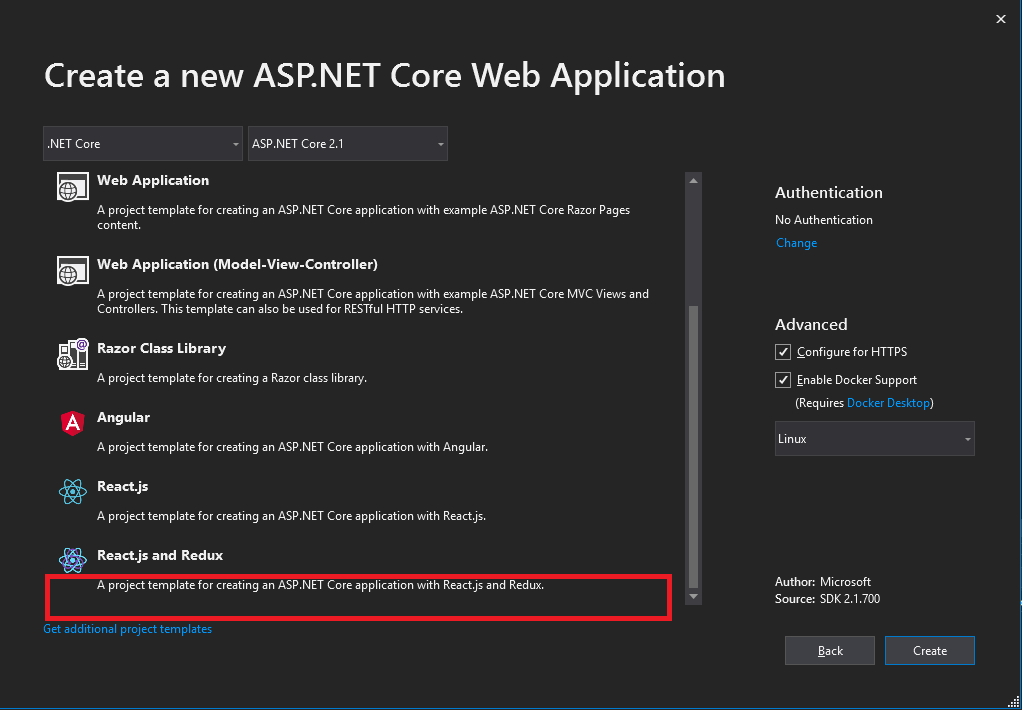
Task: Select the Web Application template title
Action: 153,181
